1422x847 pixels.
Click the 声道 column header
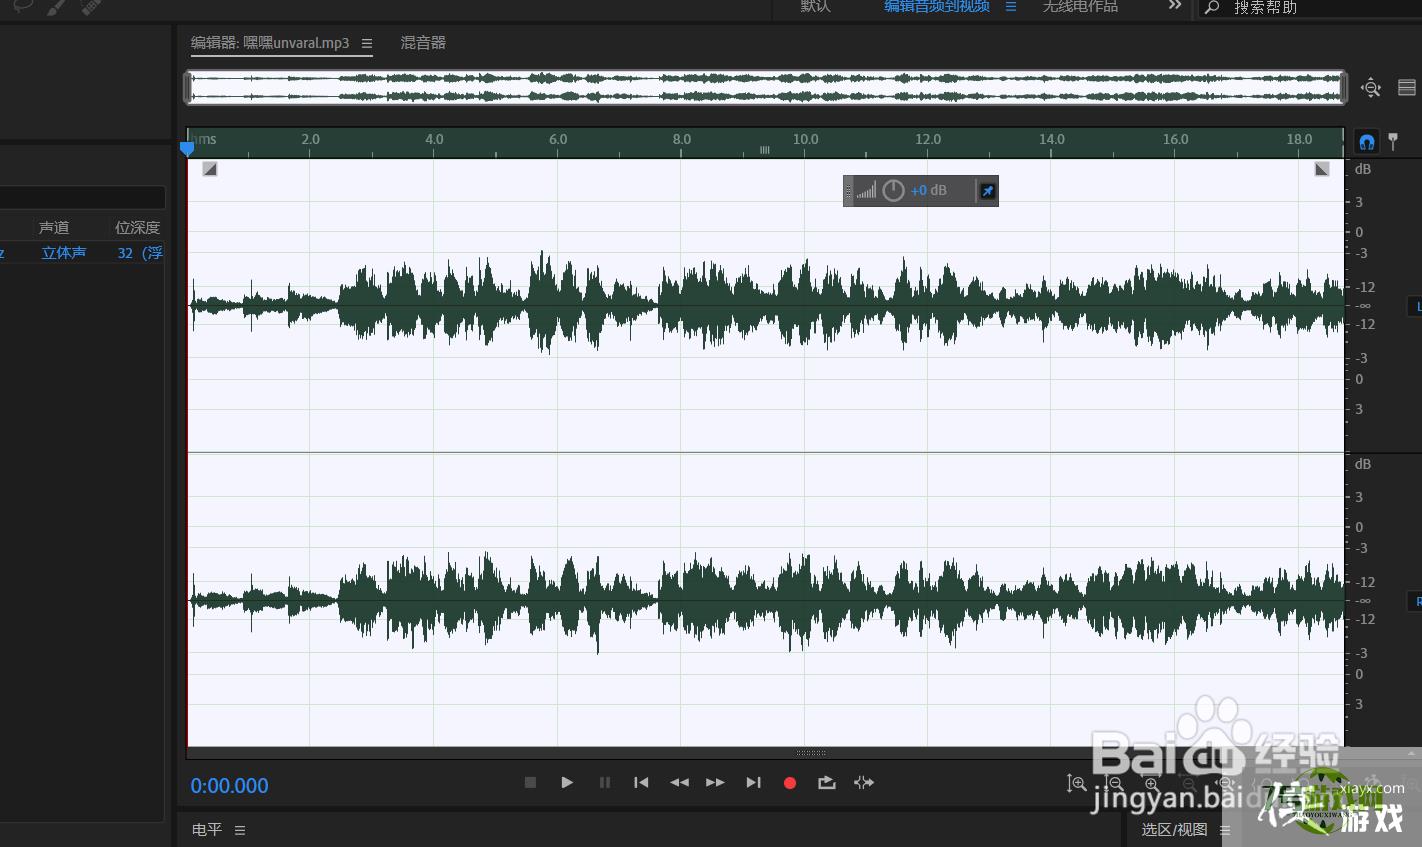(54, 228)
